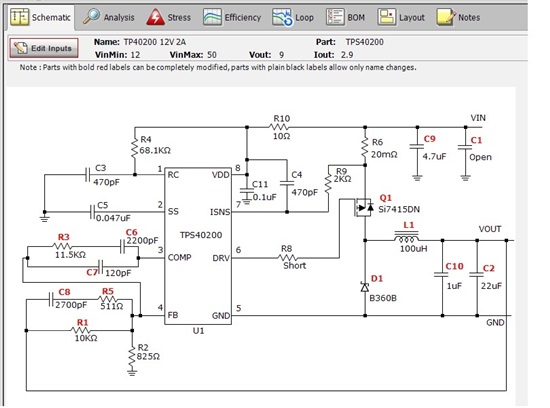Click the 120pF value of C7
Screen dimensions: 550x408
click(118, 273)
